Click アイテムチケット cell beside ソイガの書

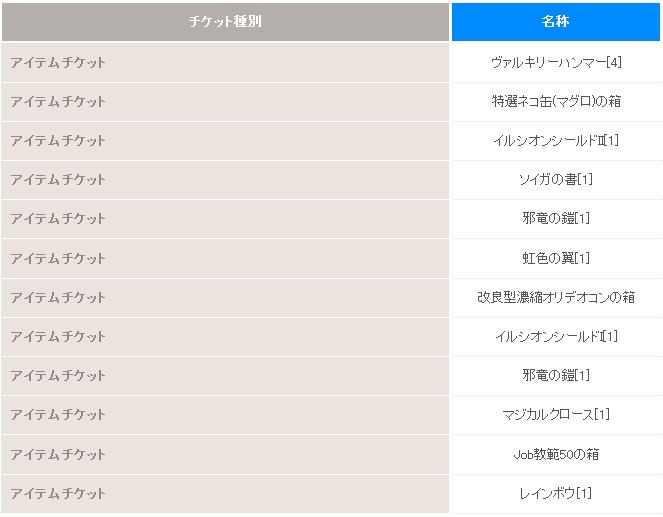coord(225,180)
